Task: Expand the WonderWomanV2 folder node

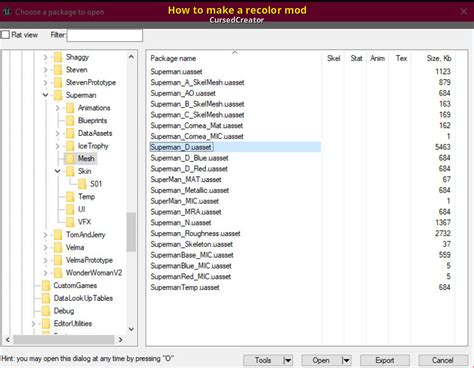Action: pos(45,273)
